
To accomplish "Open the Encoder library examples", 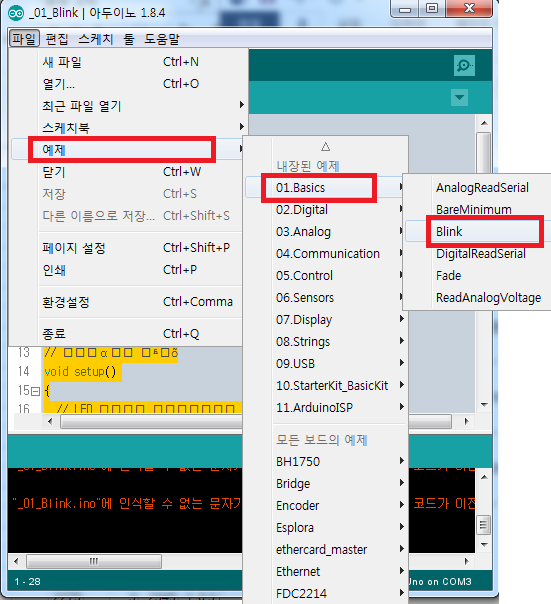I will 326,505.
